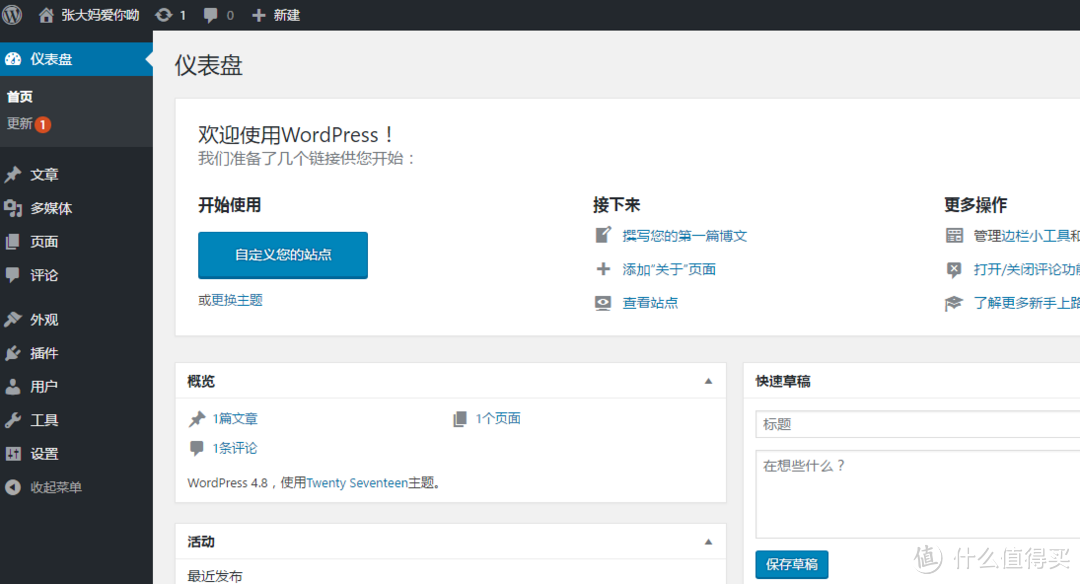Viewport: 1080px width, 584px height.
Task: Open the comments bubble in admin bar
Action: (x=211, y=15)
